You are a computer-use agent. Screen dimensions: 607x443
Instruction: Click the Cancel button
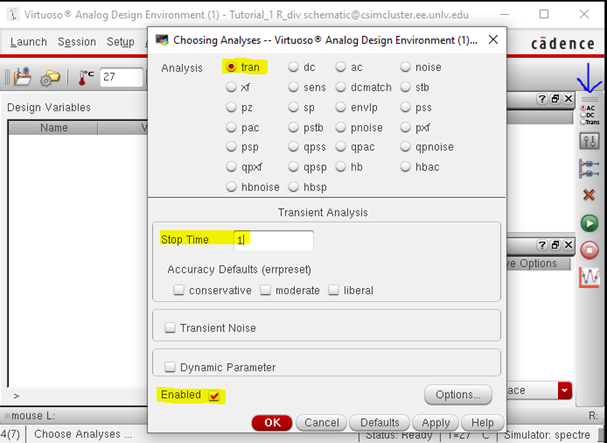pos(322,422)
